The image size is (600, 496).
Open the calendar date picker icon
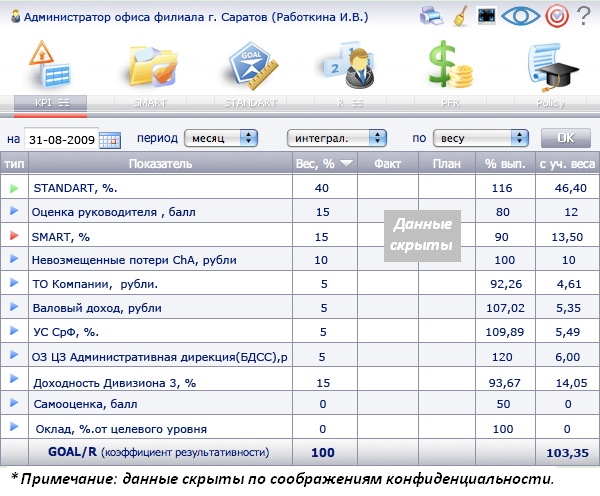(x=110, y=140)
